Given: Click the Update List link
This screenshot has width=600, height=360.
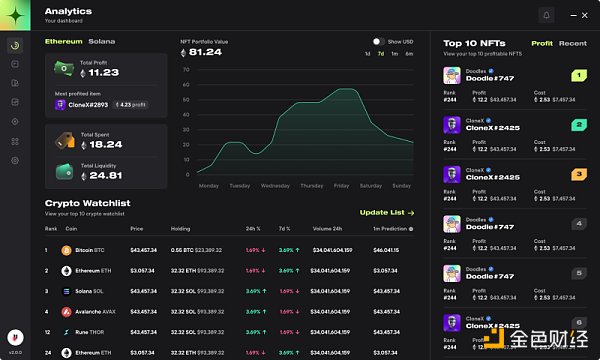Looking at the screenshot, I should tap(387, 212).
